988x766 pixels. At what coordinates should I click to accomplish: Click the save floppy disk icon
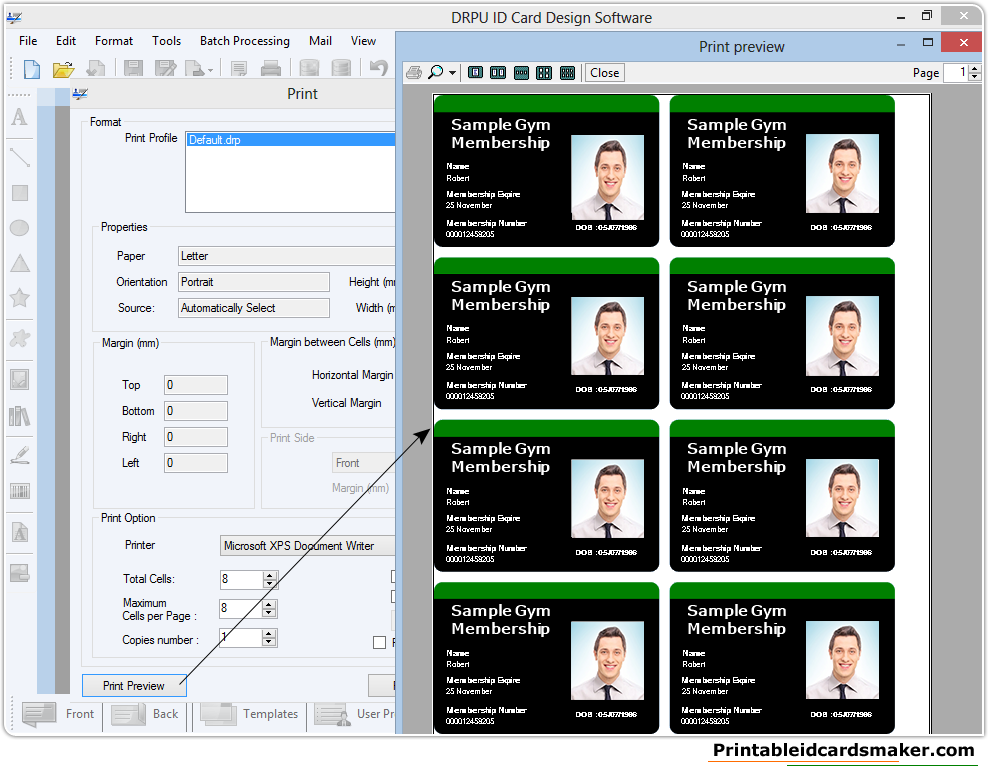point(133,69)
